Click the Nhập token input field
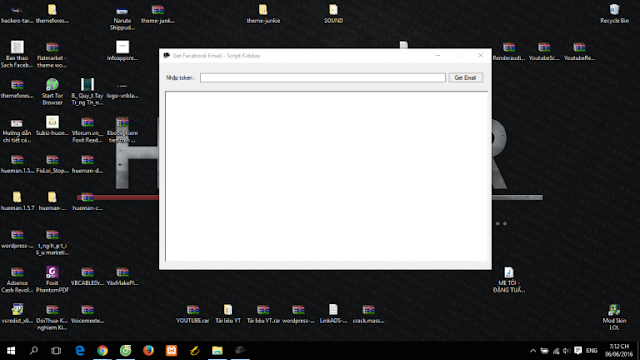This screenshot has width=640, height=360. (322, 78)
